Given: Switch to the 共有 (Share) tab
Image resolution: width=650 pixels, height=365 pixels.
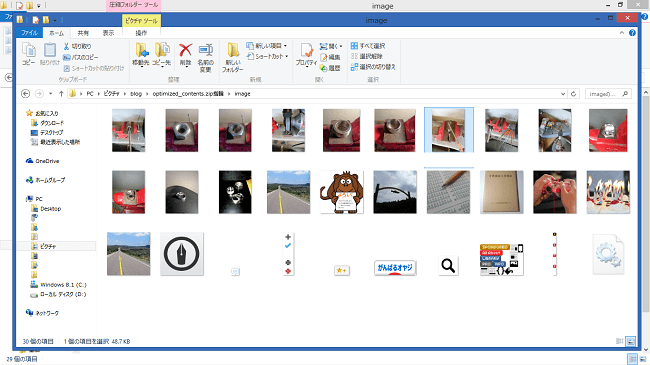Looking at the screenshot, I should pos(83,33).
